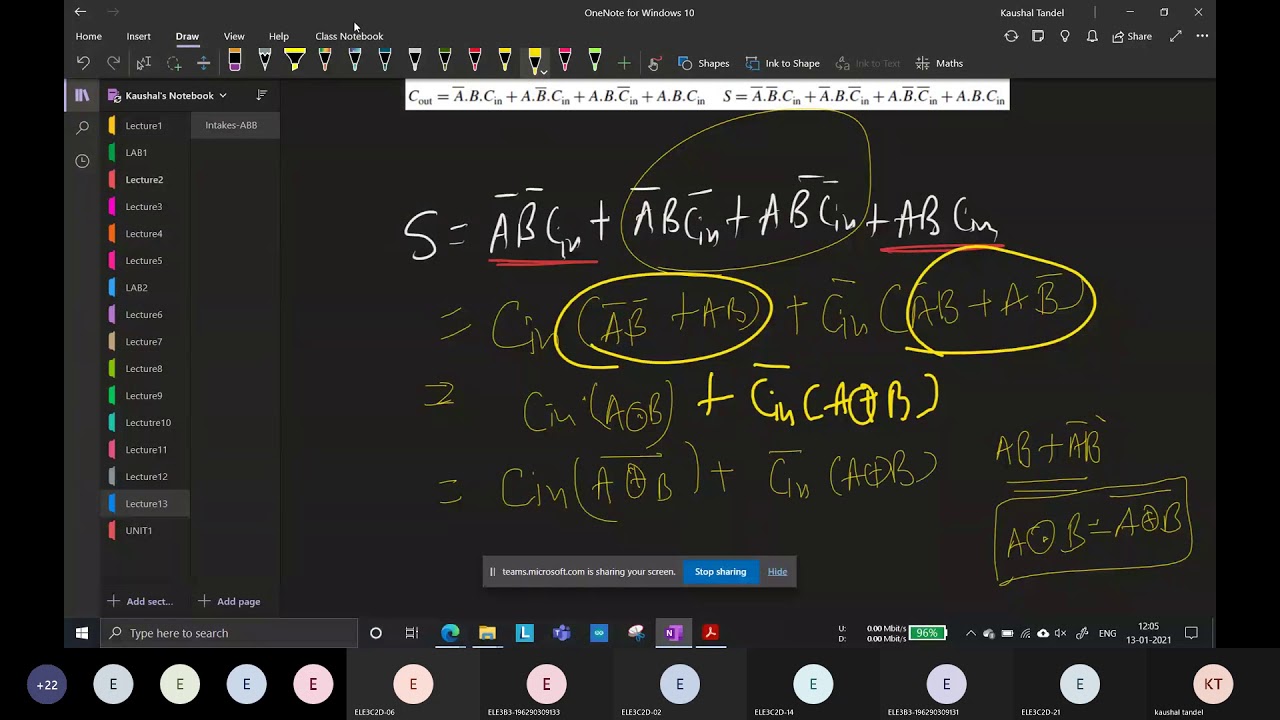Click the plus icon to add a pen
This screenshot has height=720, width=1280.
click(x=624, y=63)
